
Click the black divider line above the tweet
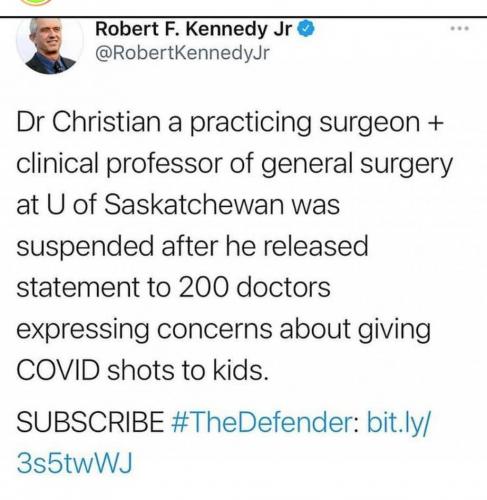pyautogui.click(x=243, y=16)
